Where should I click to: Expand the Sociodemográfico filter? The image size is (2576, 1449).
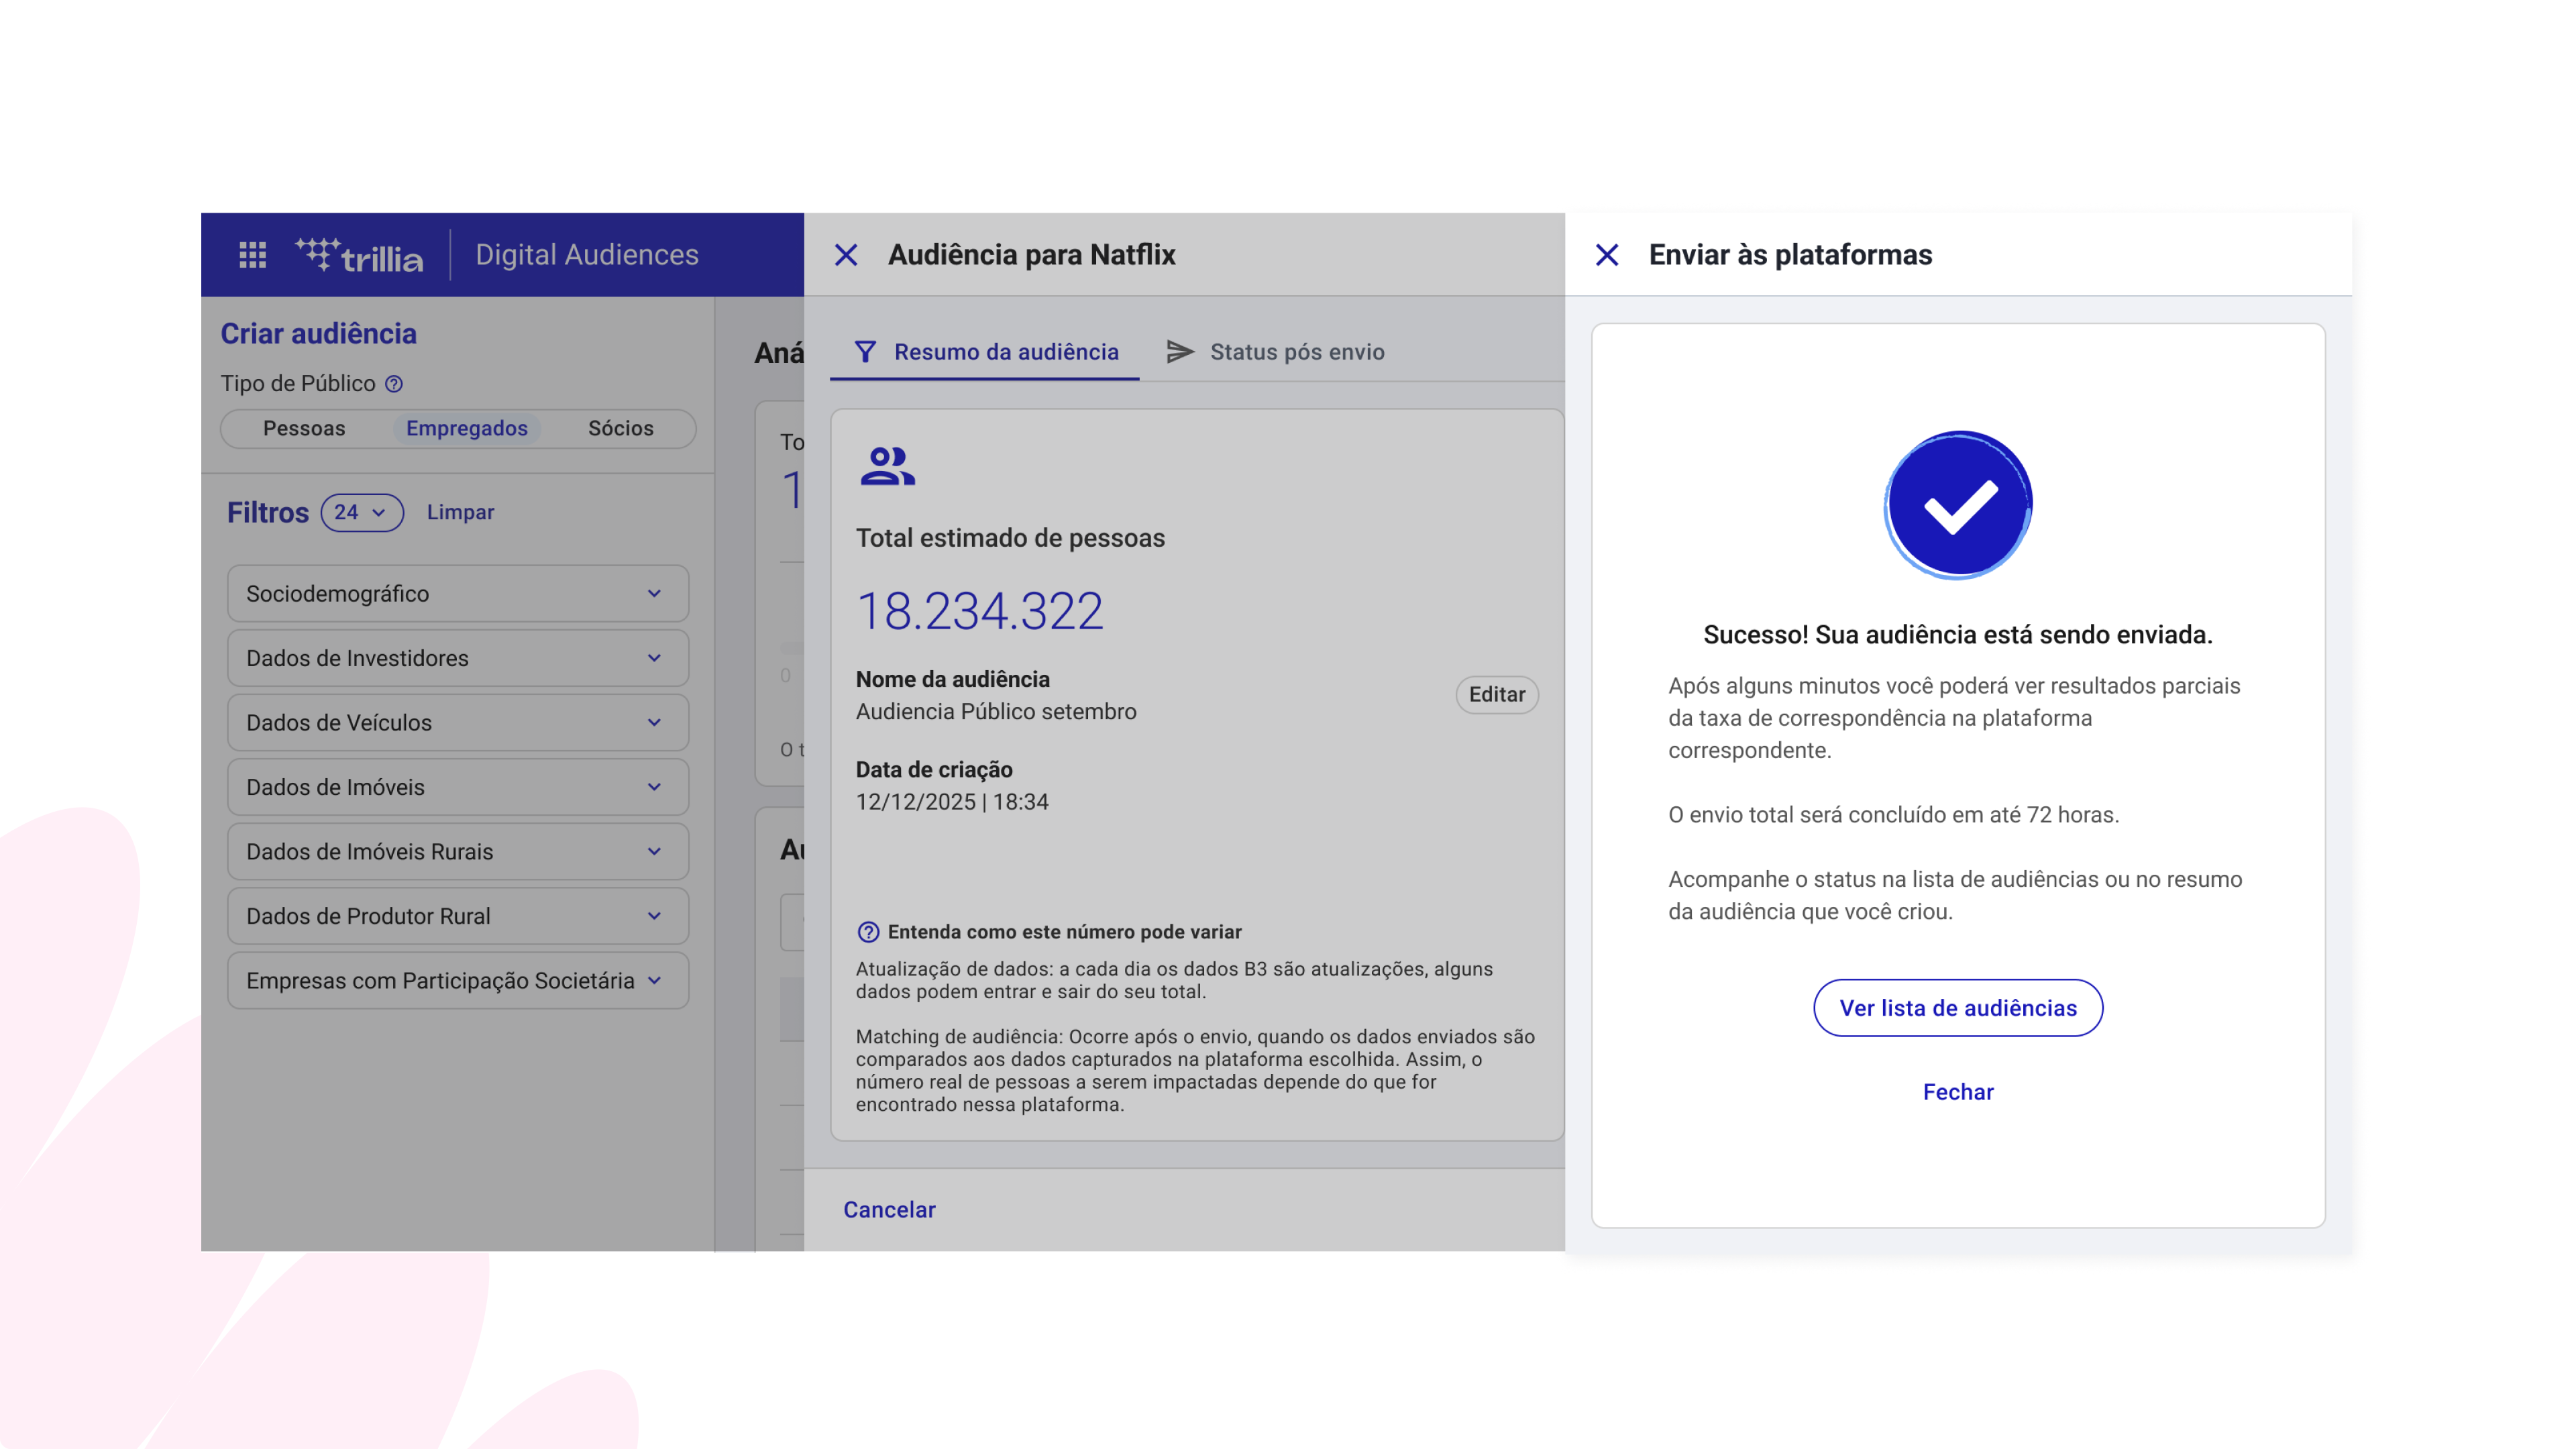[x=458, y=594]
